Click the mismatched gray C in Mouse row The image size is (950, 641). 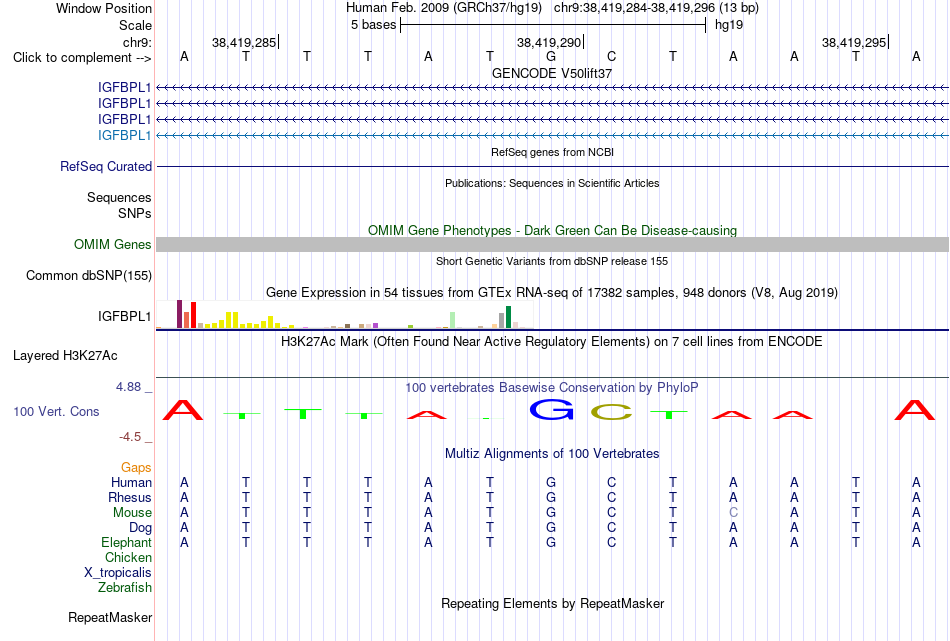[x=733, y=513]
